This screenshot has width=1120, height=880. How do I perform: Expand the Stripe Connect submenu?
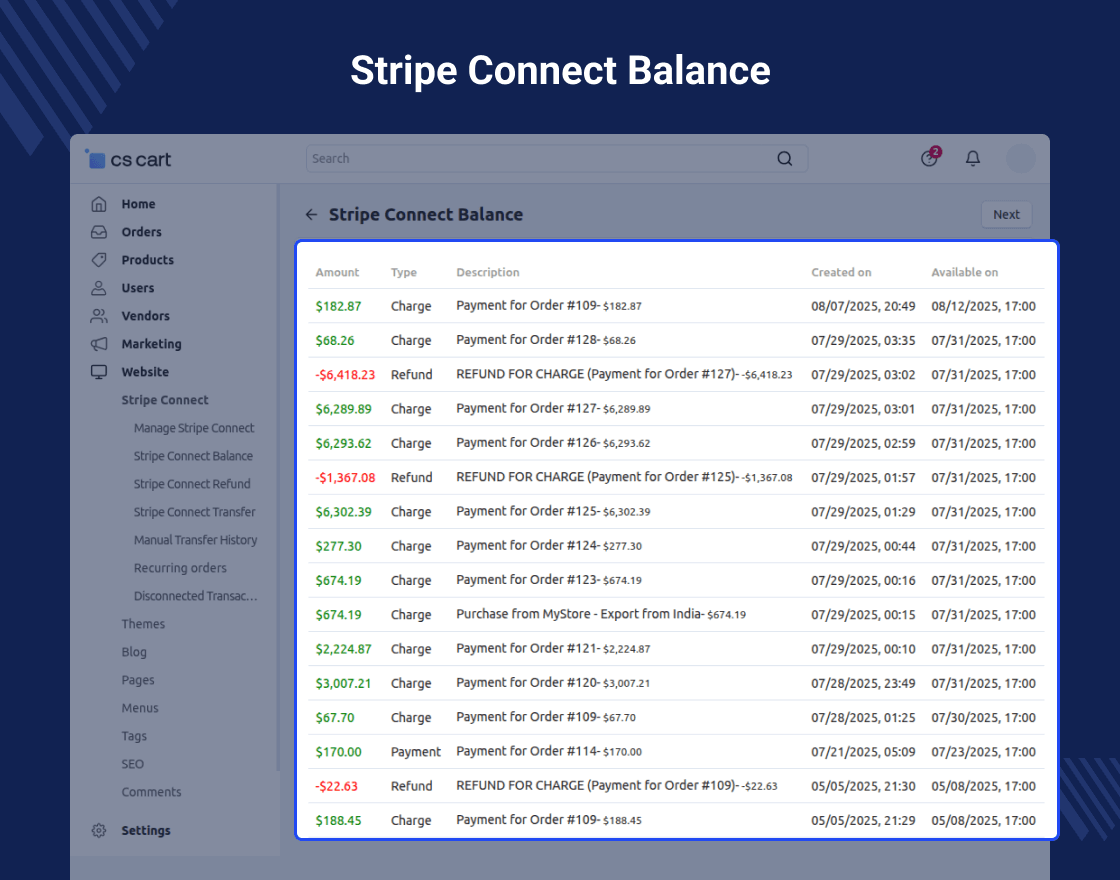click(x=165, y=400)
